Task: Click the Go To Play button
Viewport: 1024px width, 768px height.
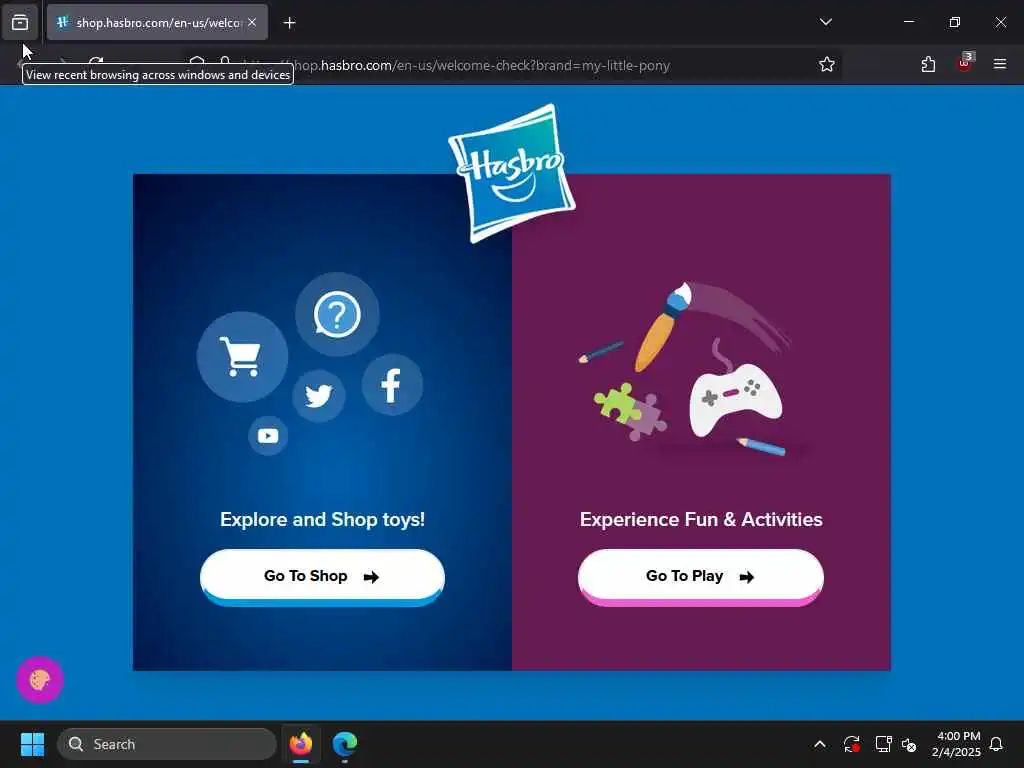Action: pos(701,577)
